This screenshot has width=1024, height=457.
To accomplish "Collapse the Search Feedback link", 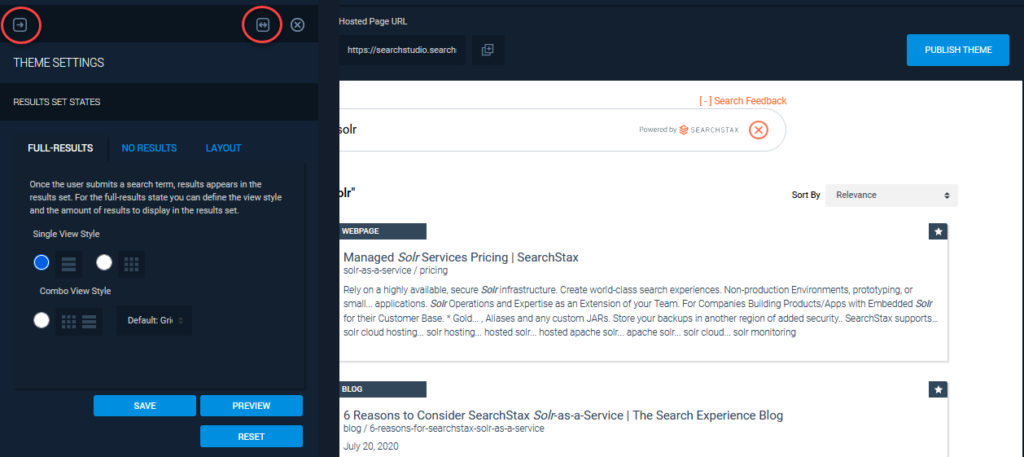I will tap(743, 101).
